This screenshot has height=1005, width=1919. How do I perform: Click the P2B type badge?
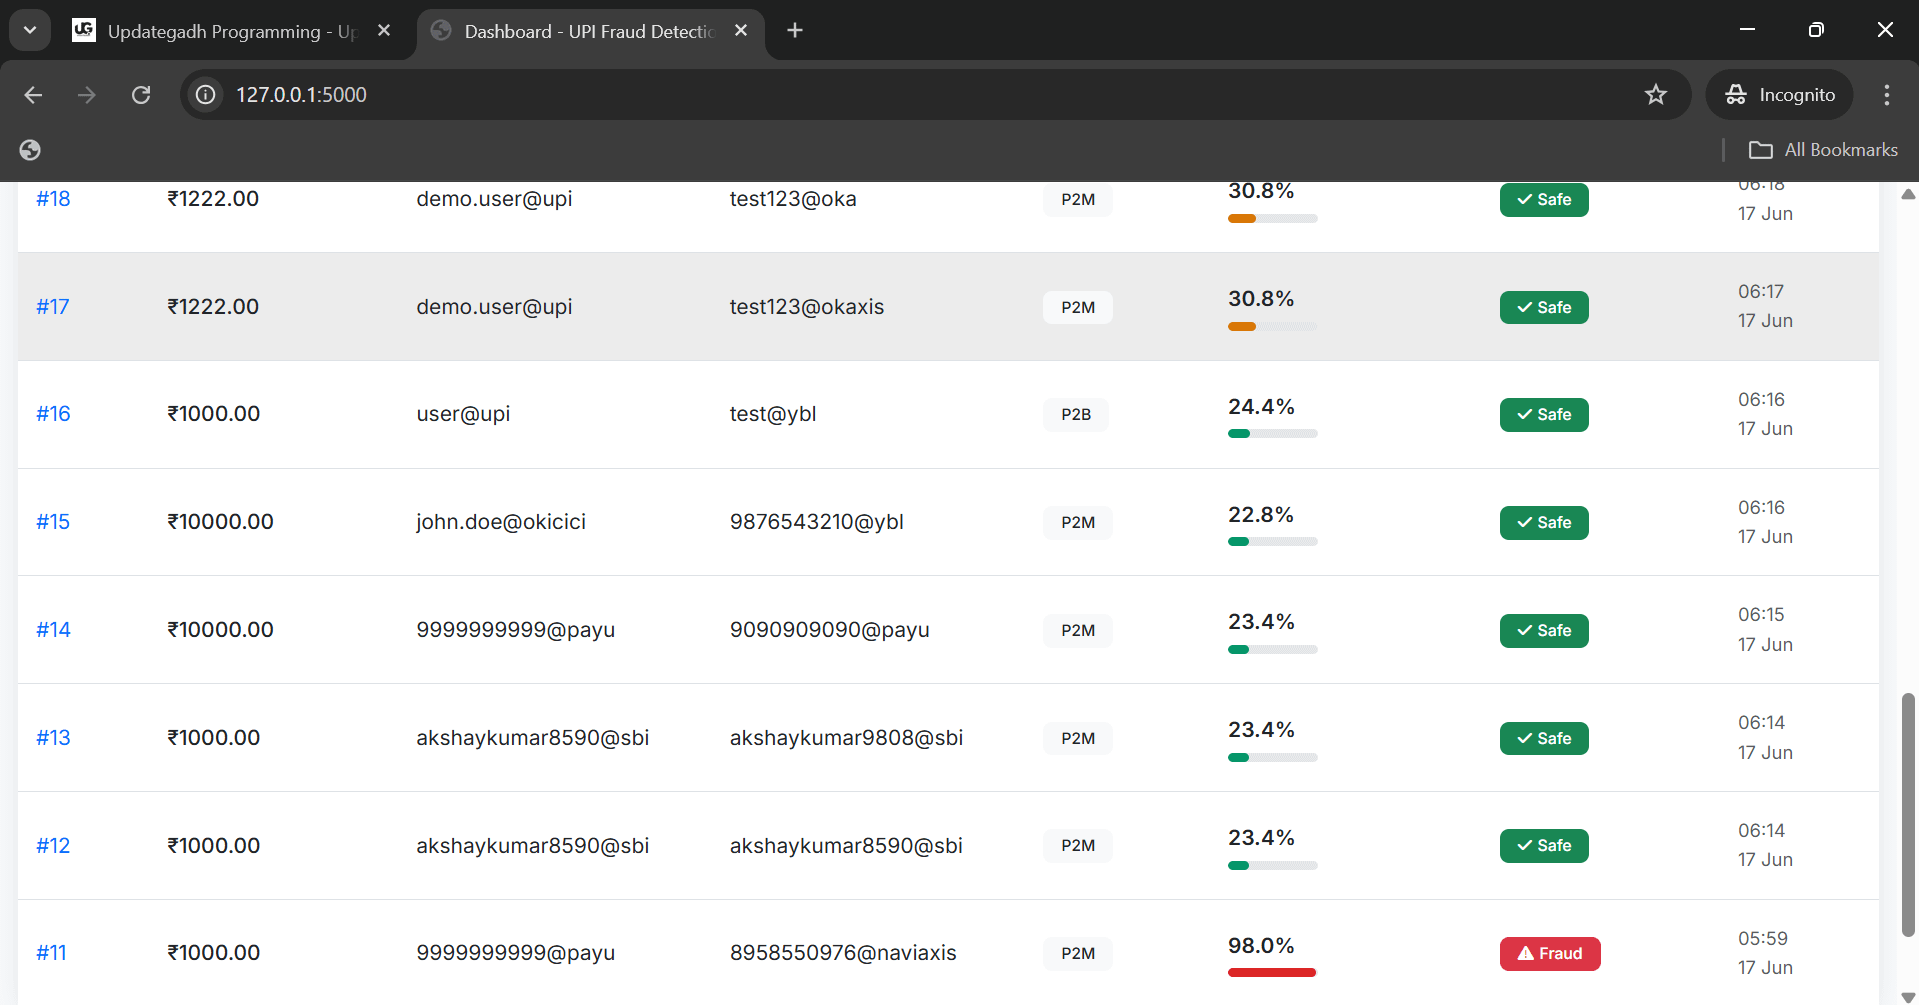[1076, 415]
